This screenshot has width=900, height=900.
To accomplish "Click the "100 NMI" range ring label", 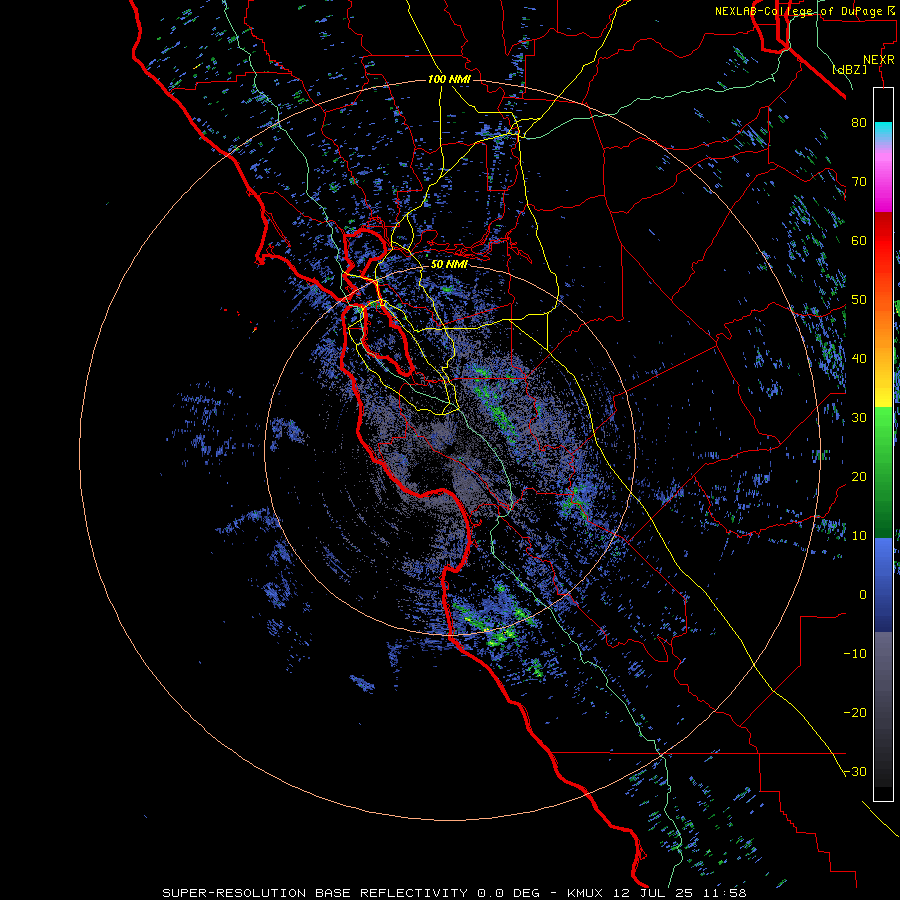I will 449,79.
